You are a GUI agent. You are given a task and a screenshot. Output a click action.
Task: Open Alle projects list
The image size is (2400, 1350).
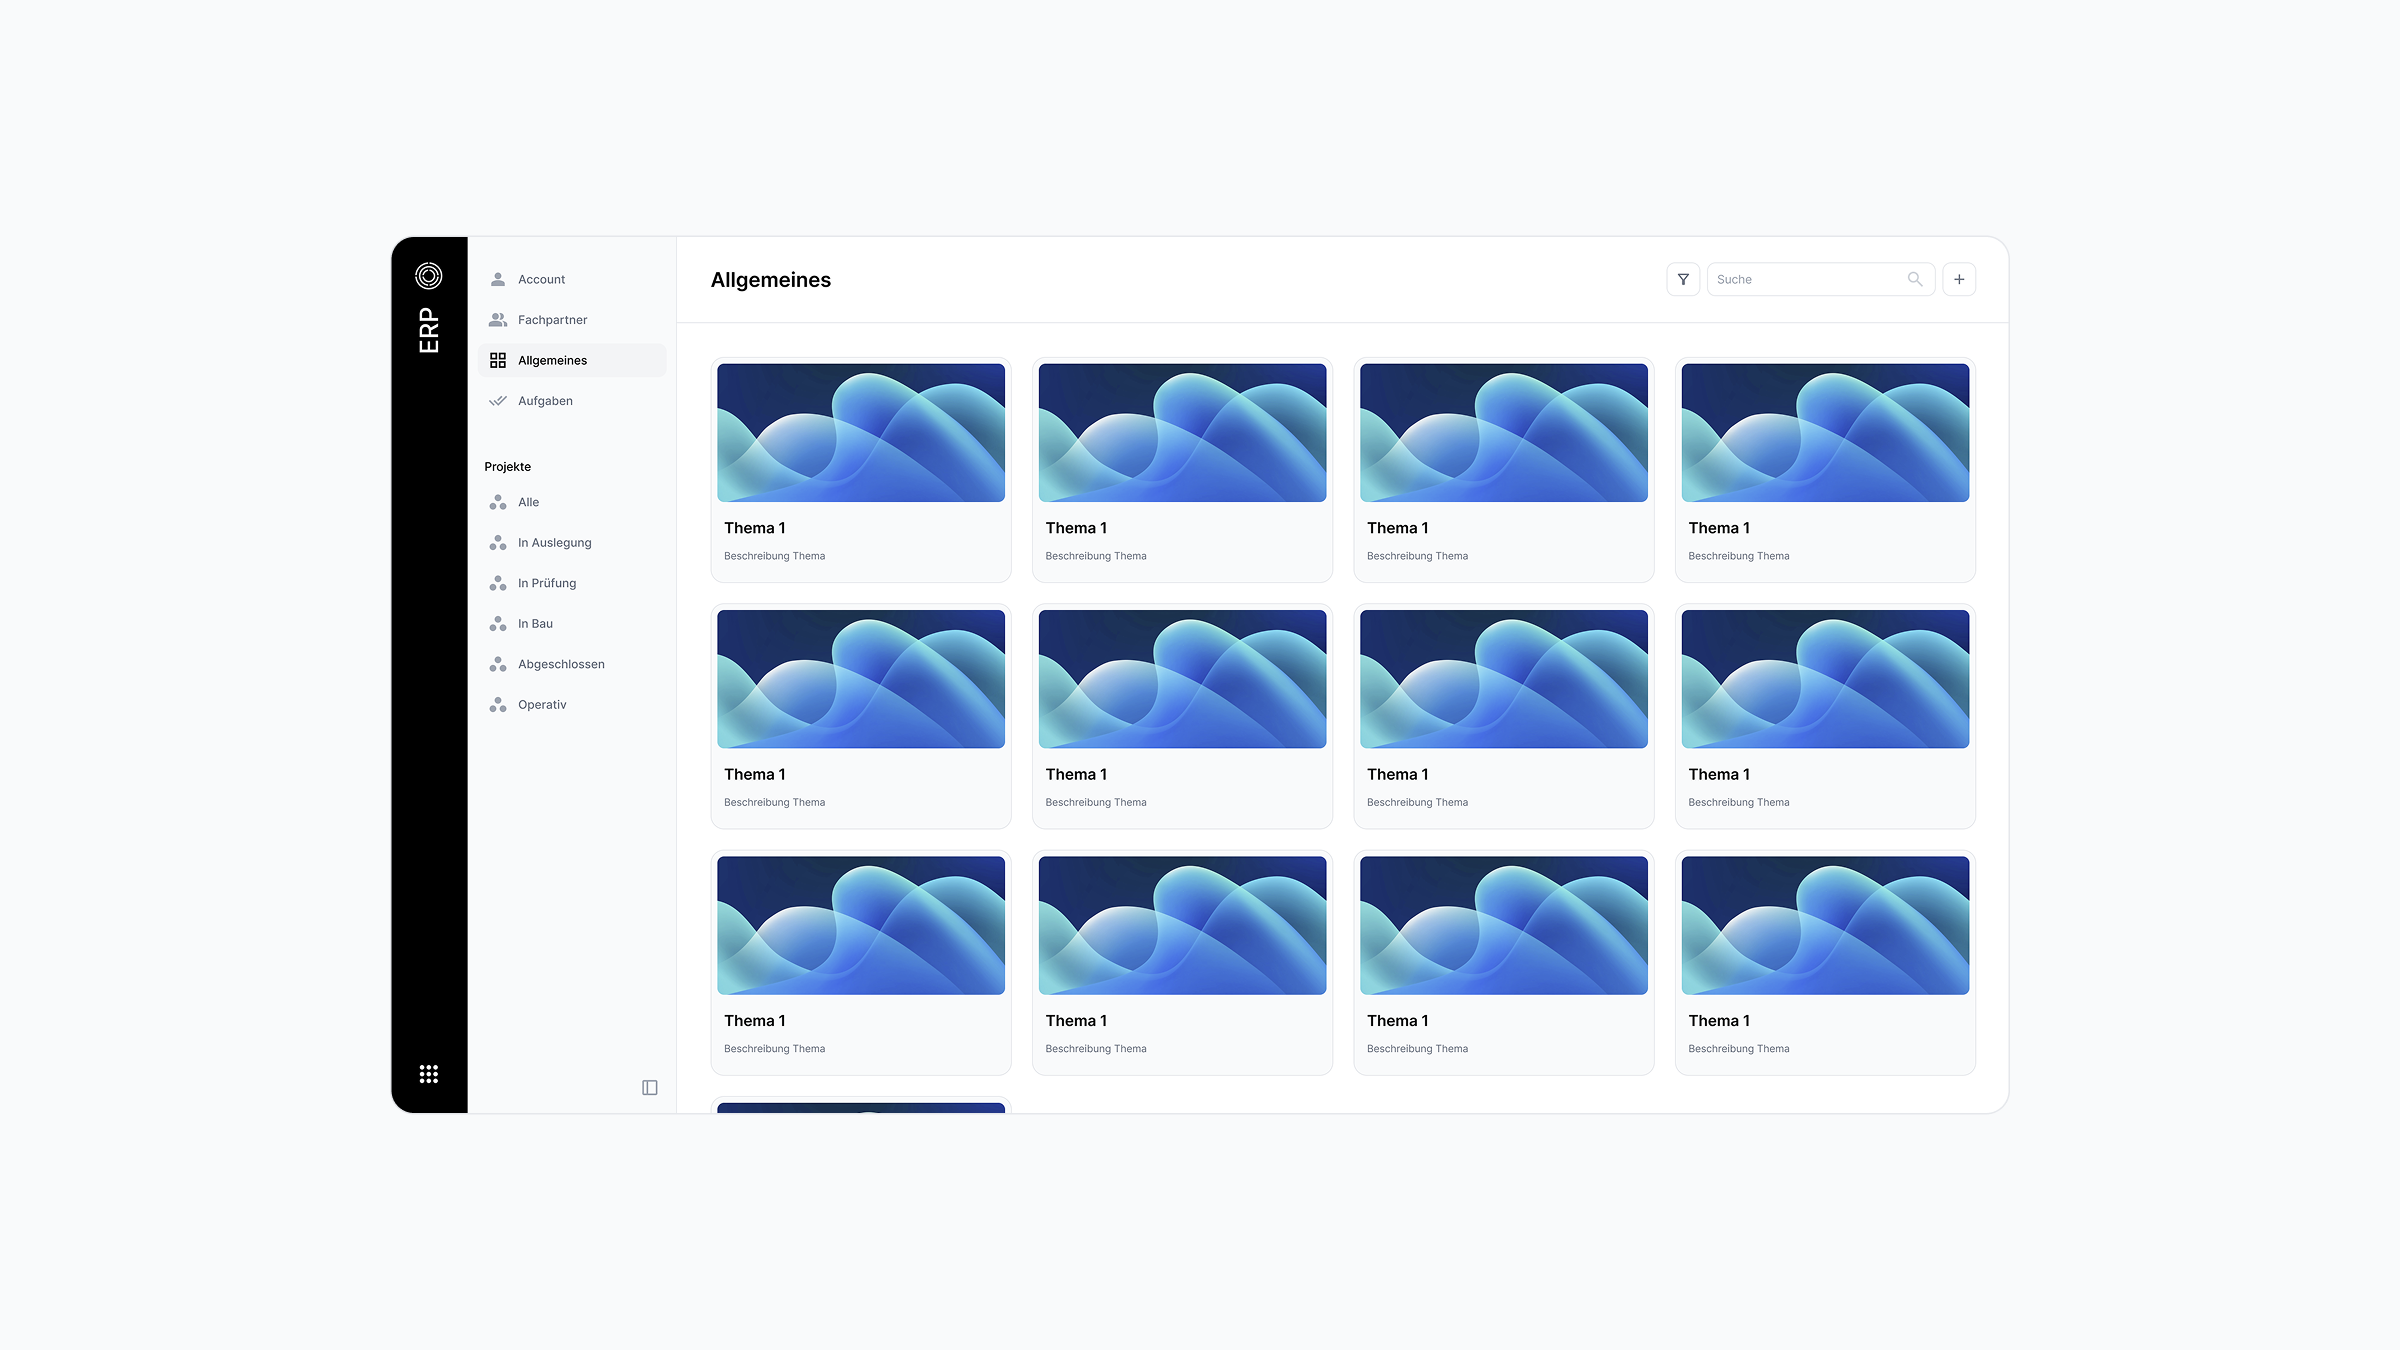tap(529, 503)
